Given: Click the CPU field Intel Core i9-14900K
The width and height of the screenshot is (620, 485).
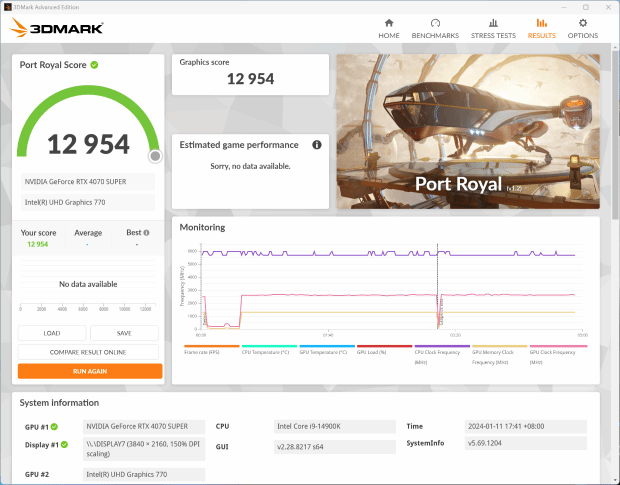Looking at the screenshot, I should 335,426.
